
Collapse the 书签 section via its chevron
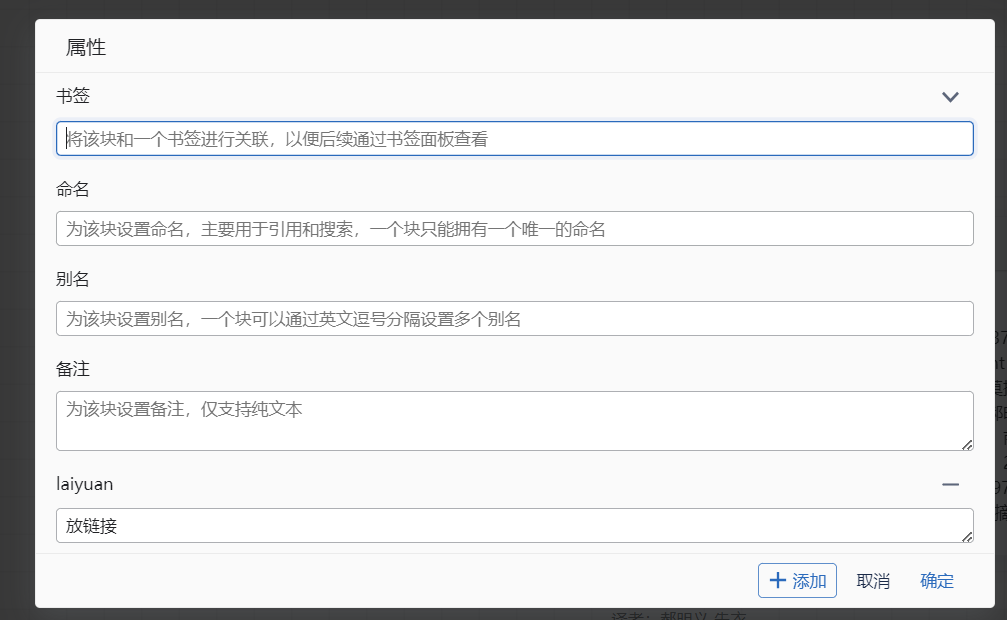tap(949, 96)
